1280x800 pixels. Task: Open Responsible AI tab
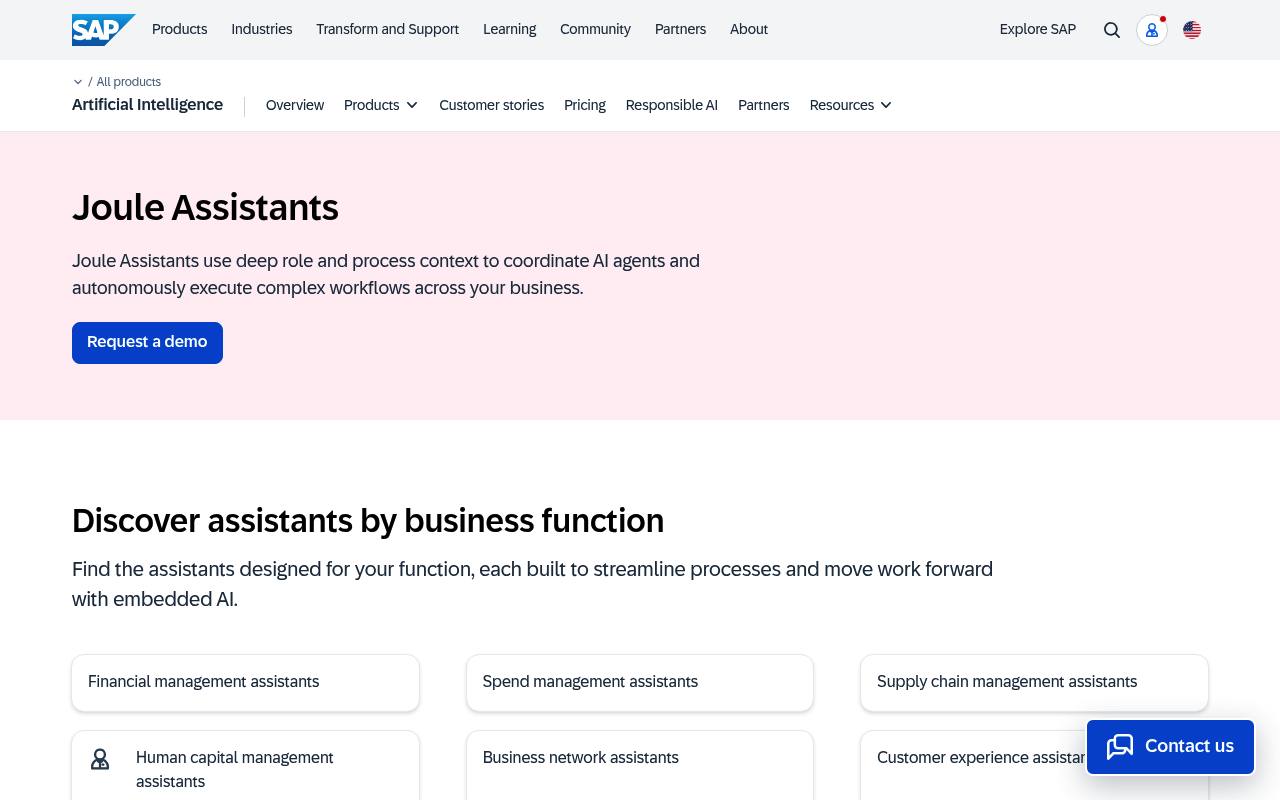[x=672, y=105]
